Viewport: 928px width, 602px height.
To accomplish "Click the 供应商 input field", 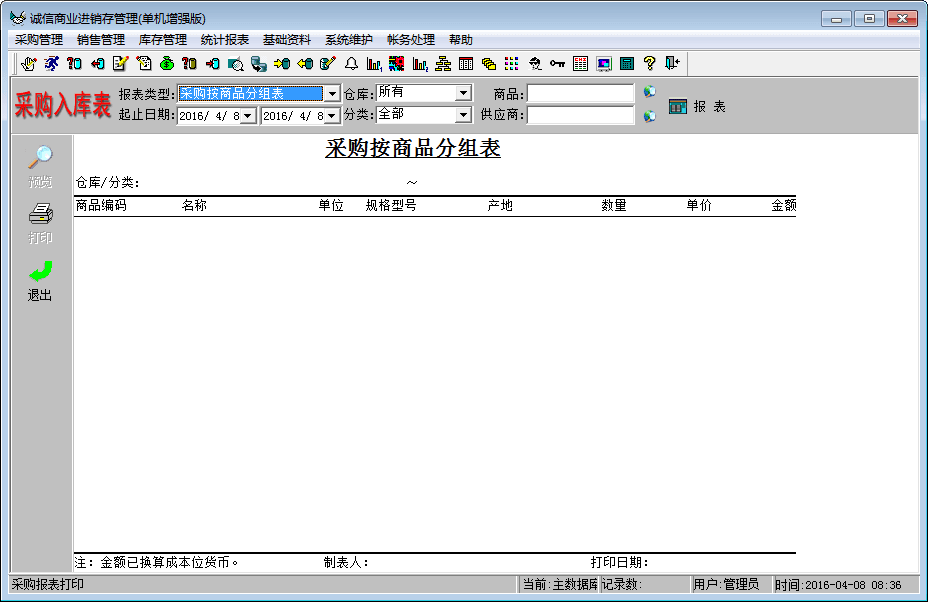I will click(x=580, y=116).
